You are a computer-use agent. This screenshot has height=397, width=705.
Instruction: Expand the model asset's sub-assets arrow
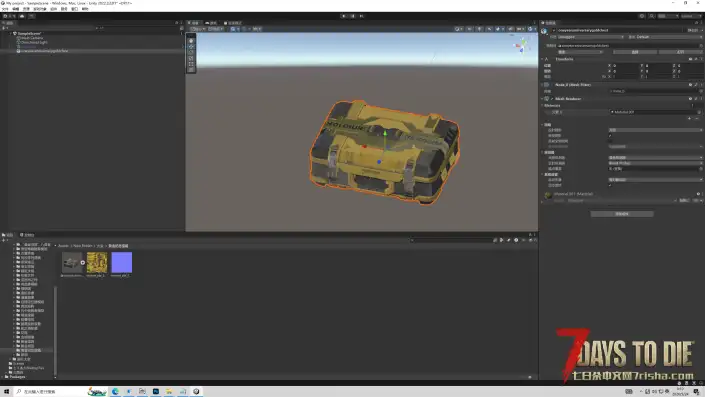(x=83, y=263)
